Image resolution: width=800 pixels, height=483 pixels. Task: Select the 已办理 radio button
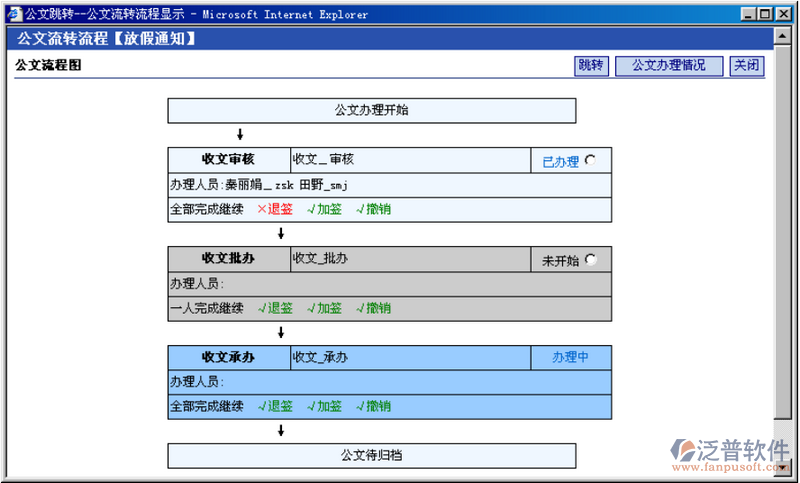point(590,160)
